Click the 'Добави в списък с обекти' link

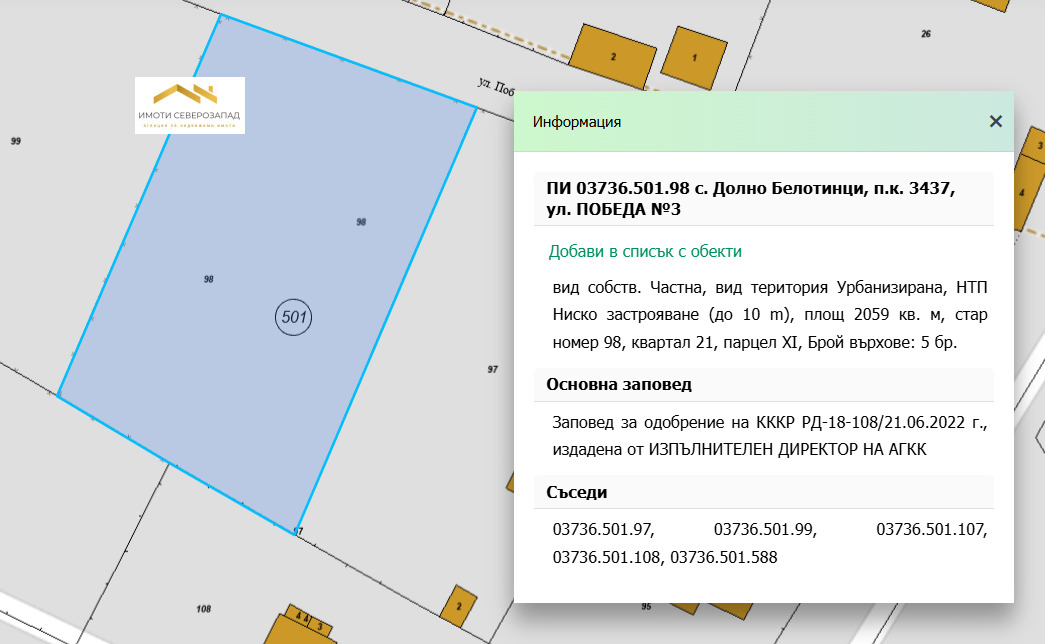click(645, 252)
